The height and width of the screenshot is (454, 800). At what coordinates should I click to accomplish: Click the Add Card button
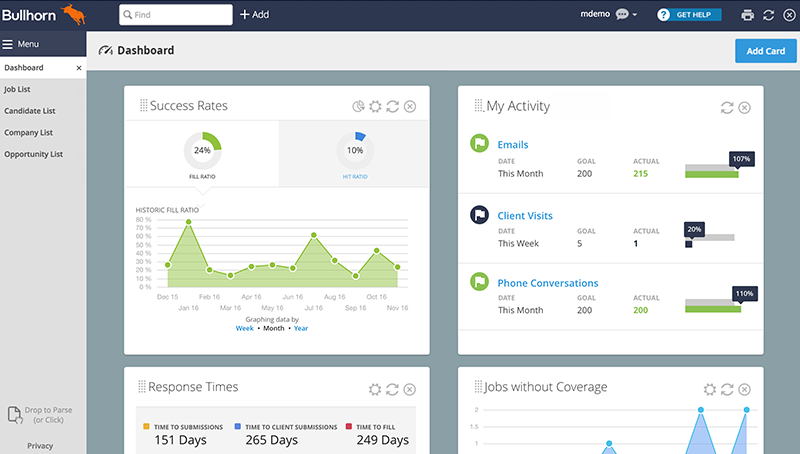click(x=765, y=51)
